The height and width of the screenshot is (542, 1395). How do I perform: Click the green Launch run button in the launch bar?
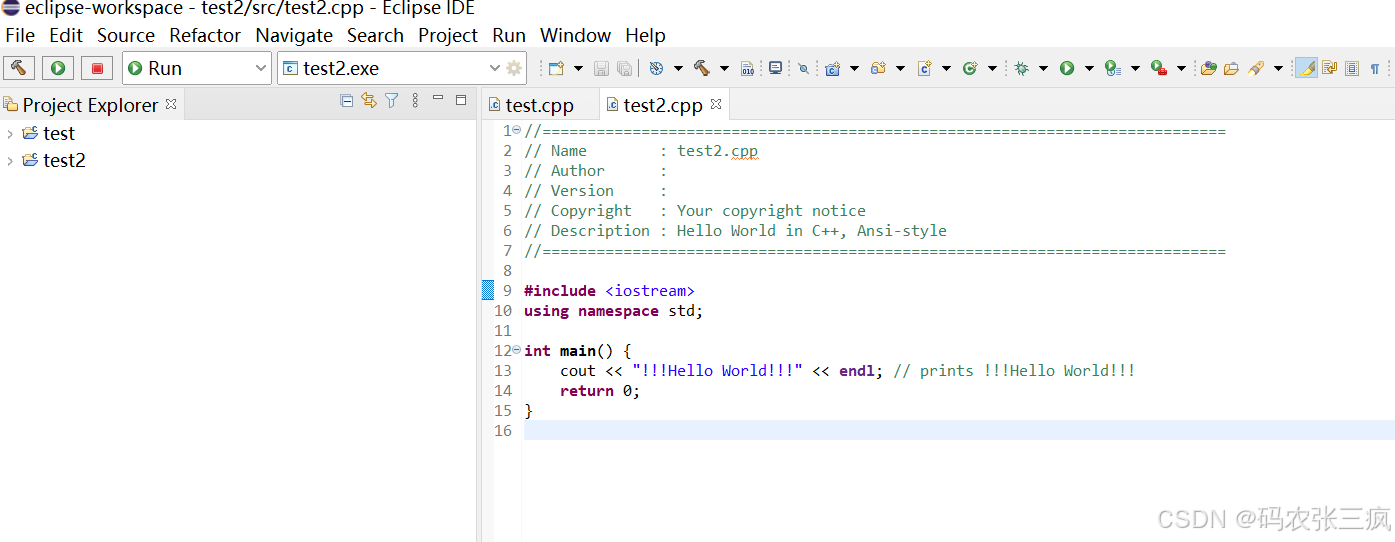58,68
